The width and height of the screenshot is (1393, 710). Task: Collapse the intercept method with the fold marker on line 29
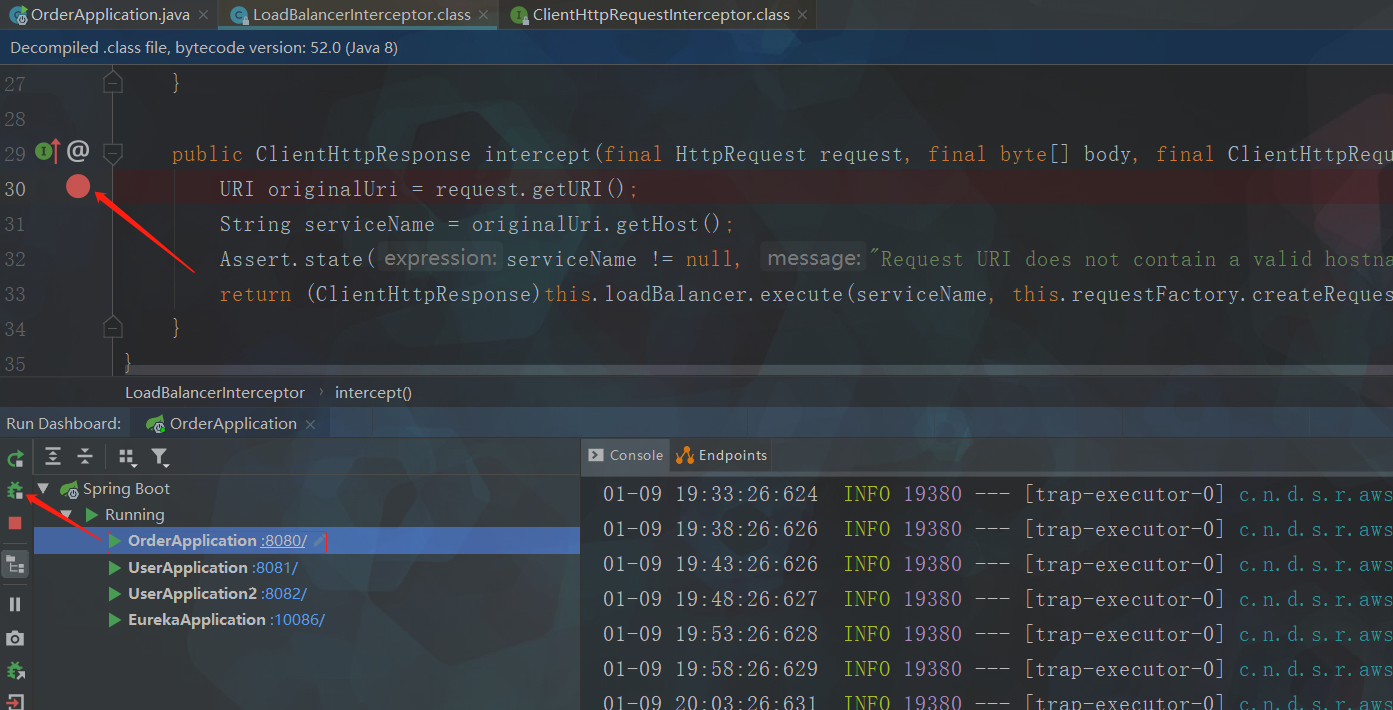click(x=113, y=153)
